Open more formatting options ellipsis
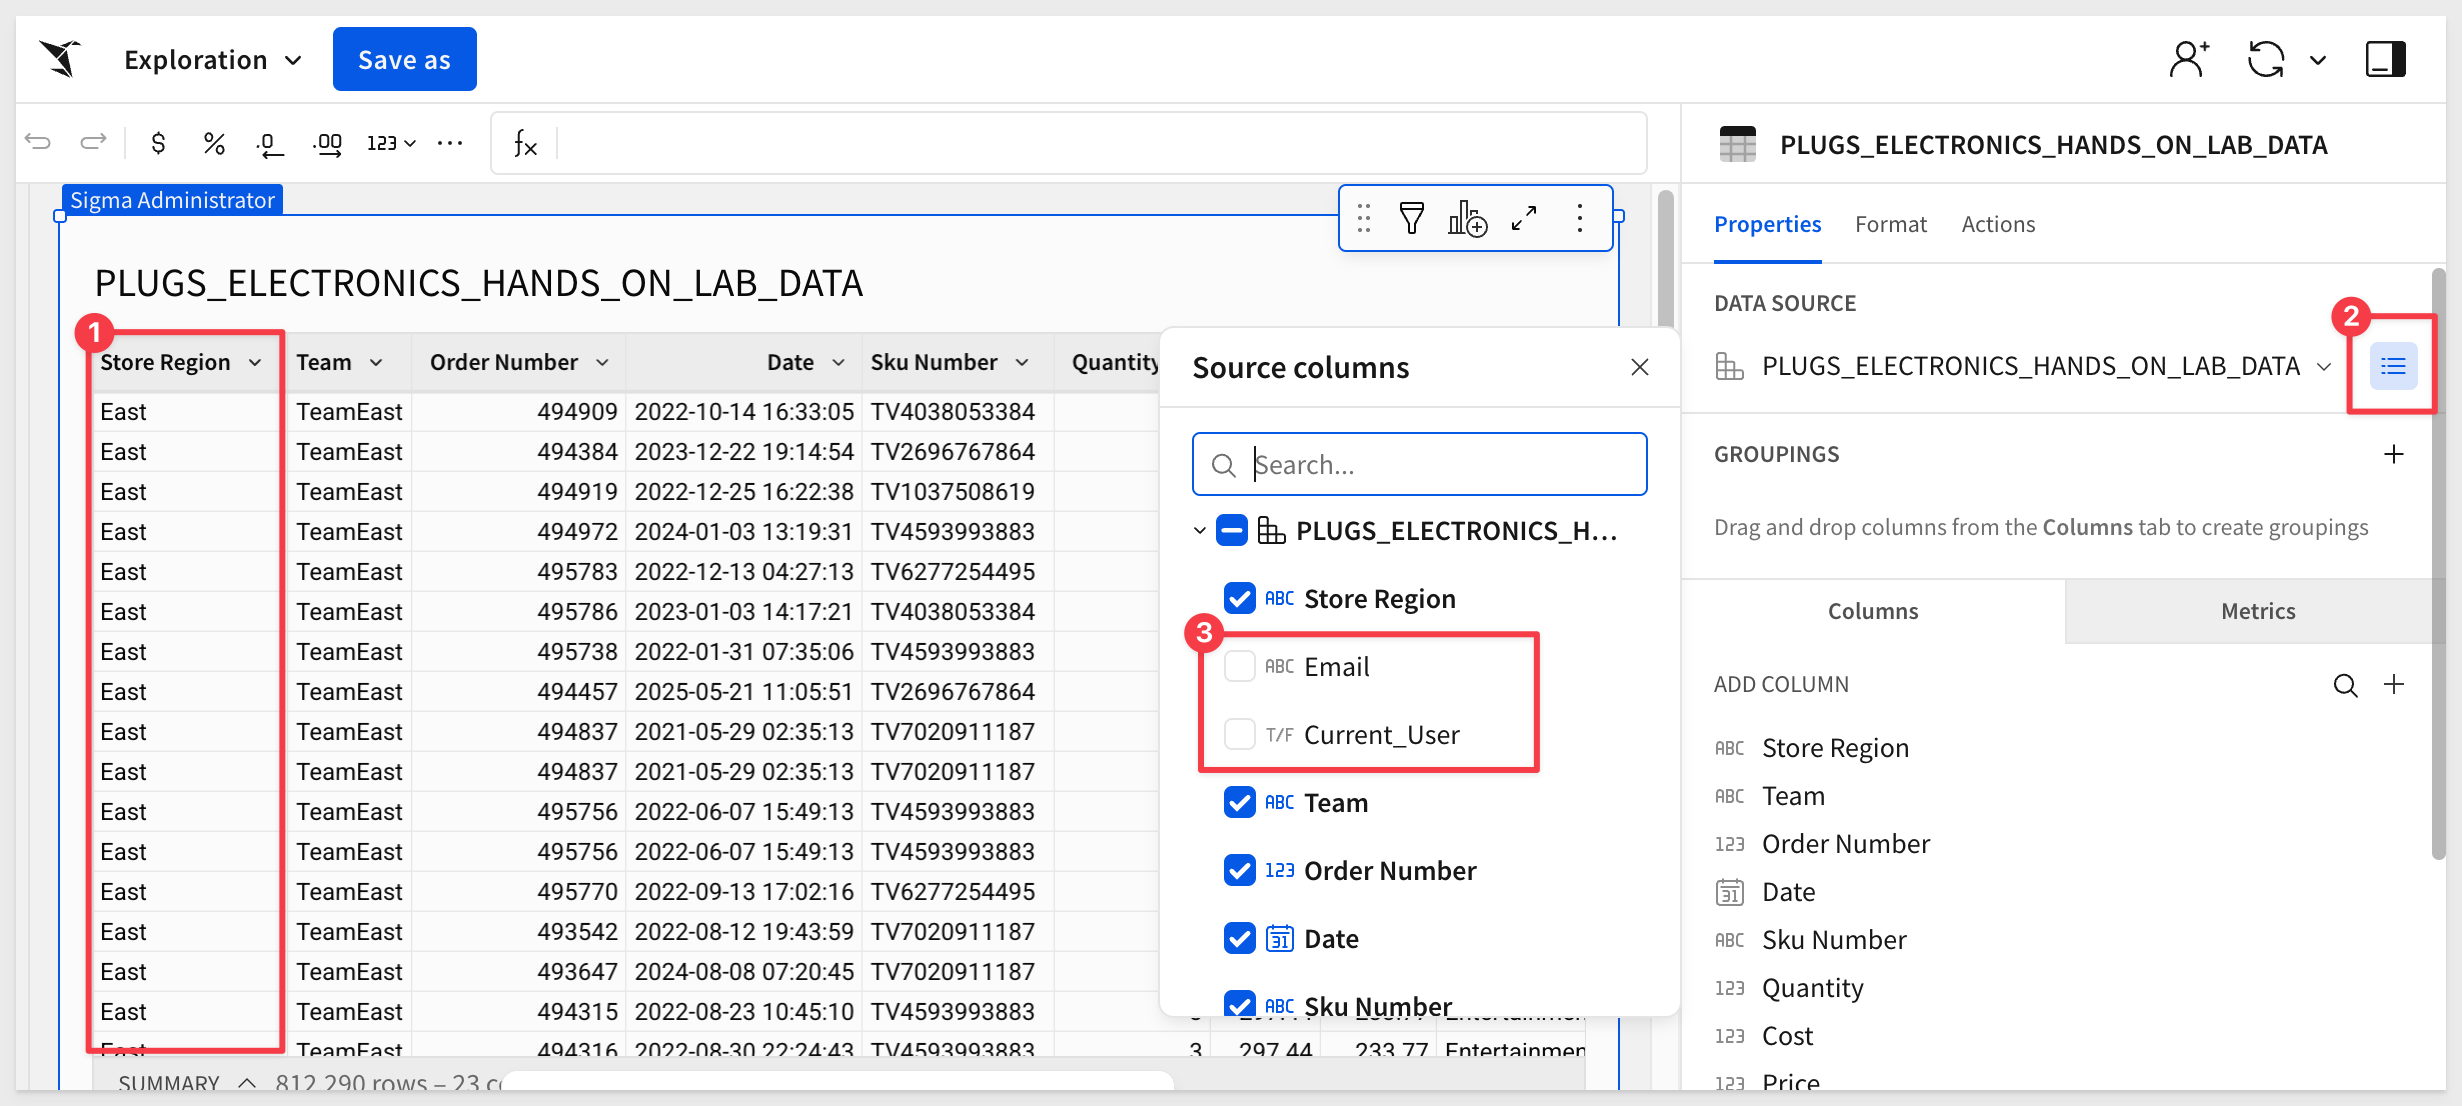This screenshot has height=1106, width=2462. (450, 143)
